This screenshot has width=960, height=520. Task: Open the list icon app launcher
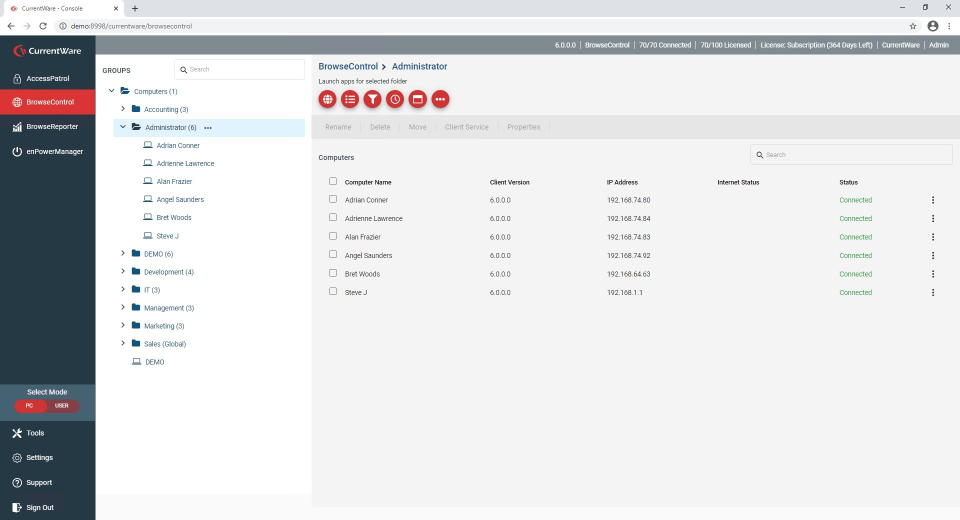(350, 99)
